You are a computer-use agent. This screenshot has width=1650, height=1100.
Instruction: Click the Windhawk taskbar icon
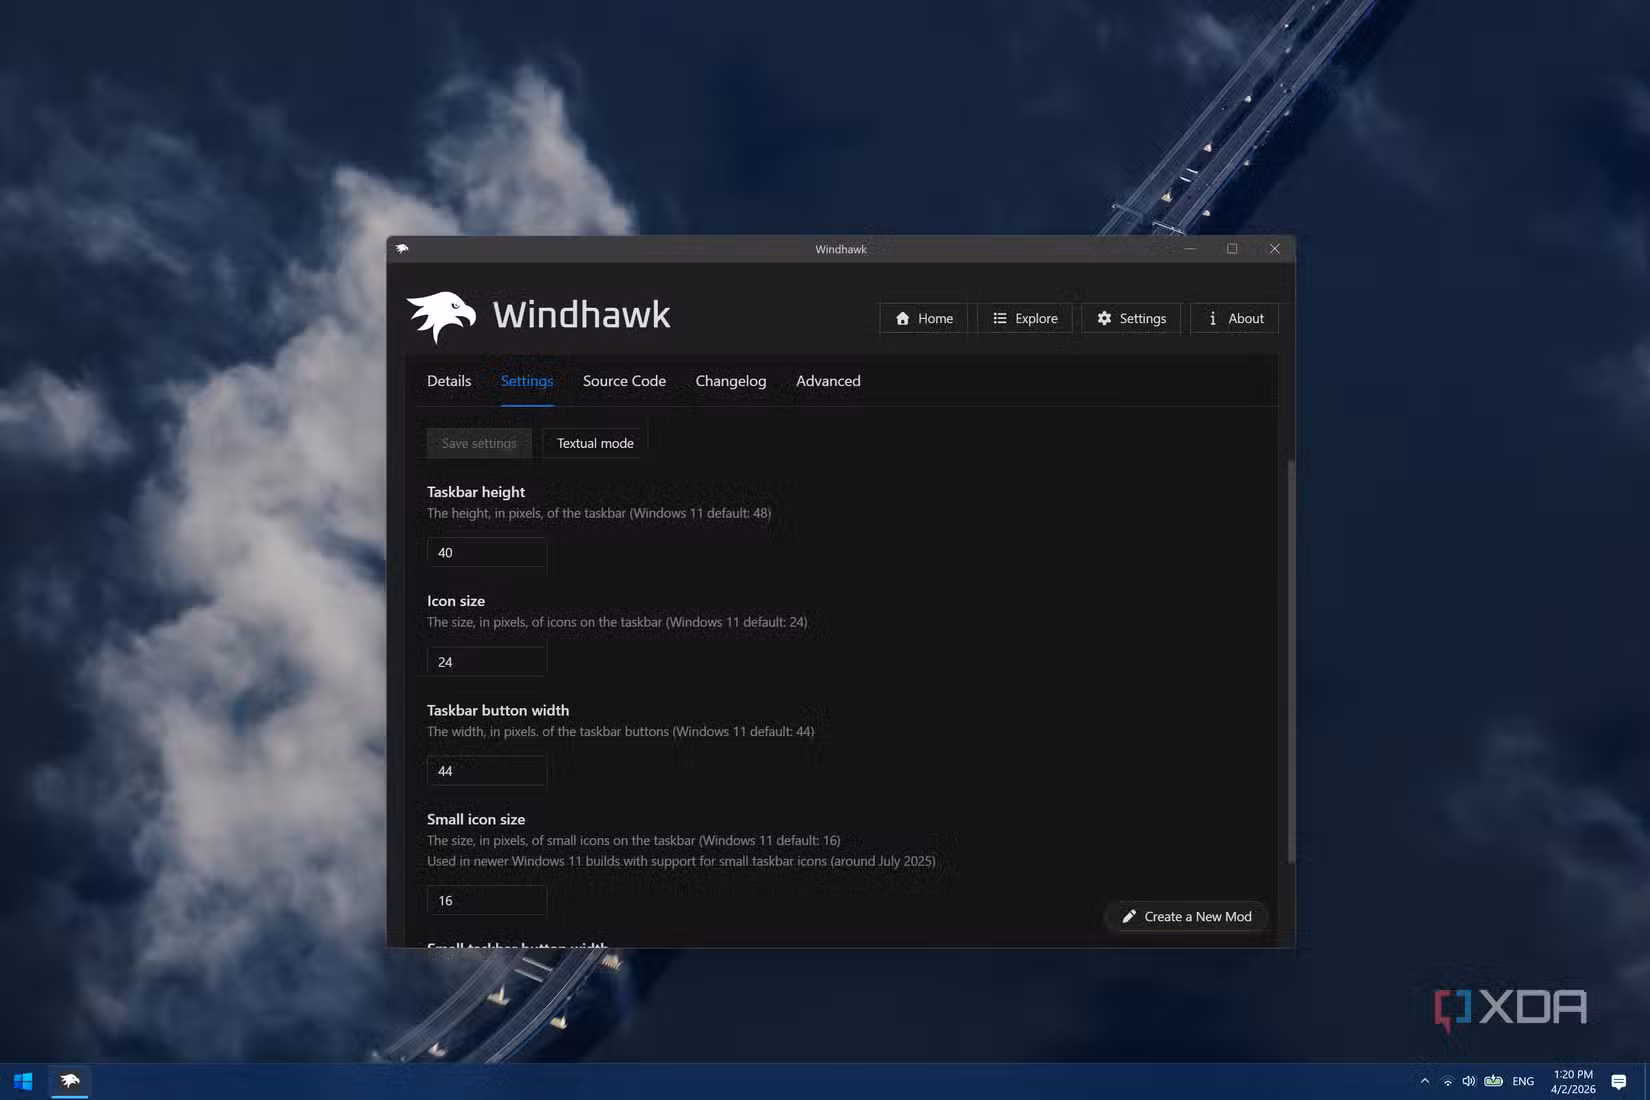click(70, 1081)
